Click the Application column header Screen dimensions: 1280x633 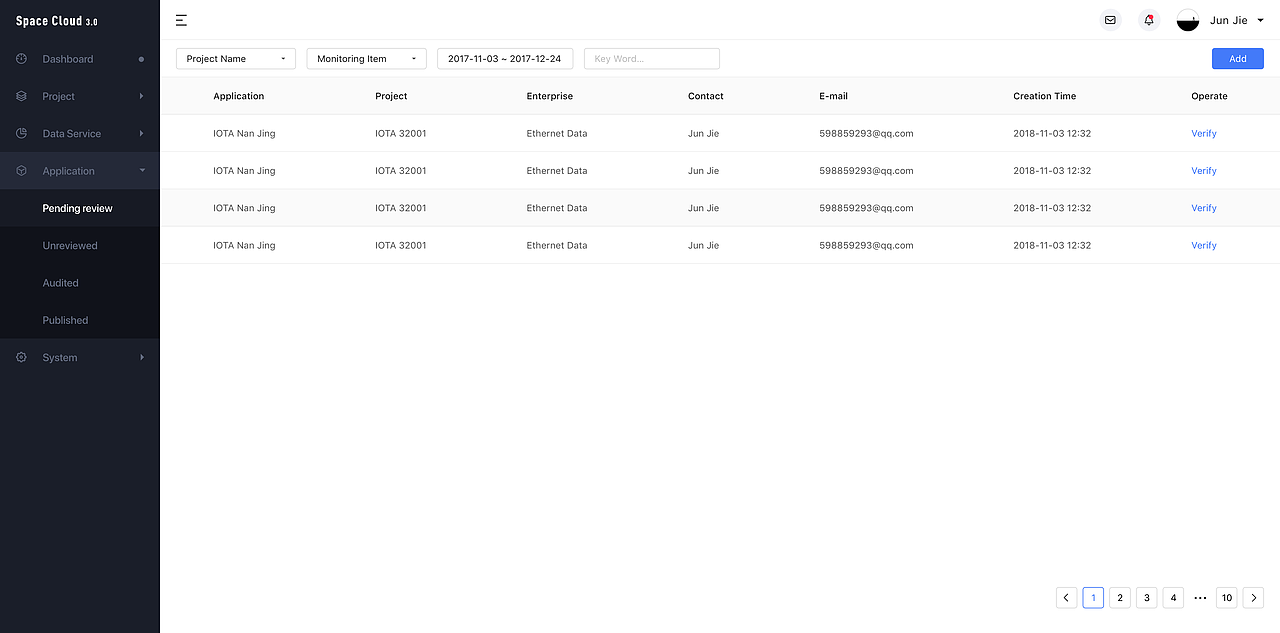(239, 96)
